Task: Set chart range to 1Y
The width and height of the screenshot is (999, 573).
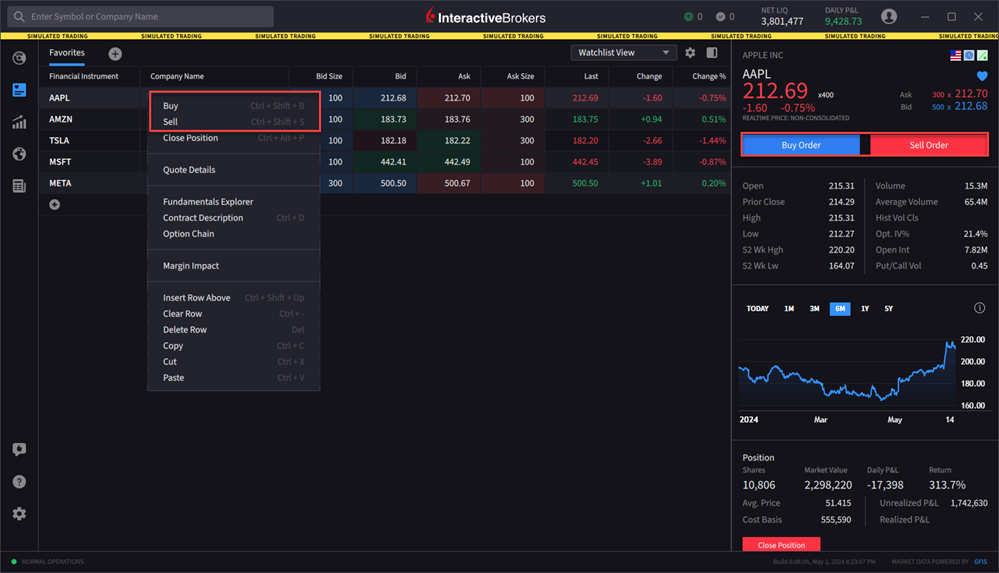Action: coord(865,308)
